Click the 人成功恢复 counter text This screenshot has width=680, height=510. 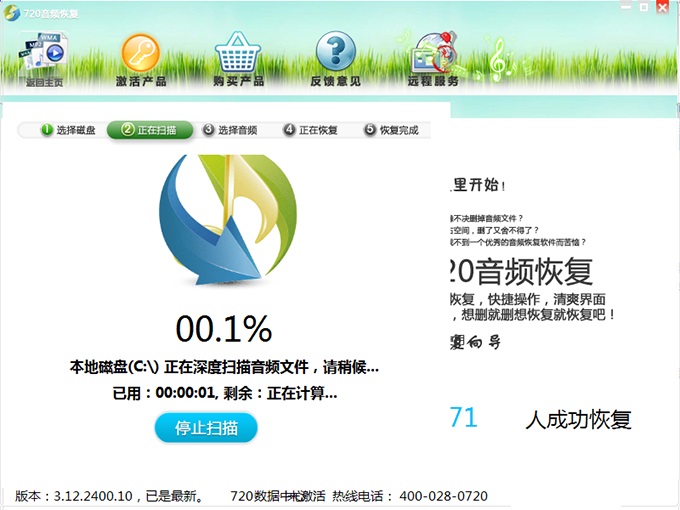coord(578,419)
